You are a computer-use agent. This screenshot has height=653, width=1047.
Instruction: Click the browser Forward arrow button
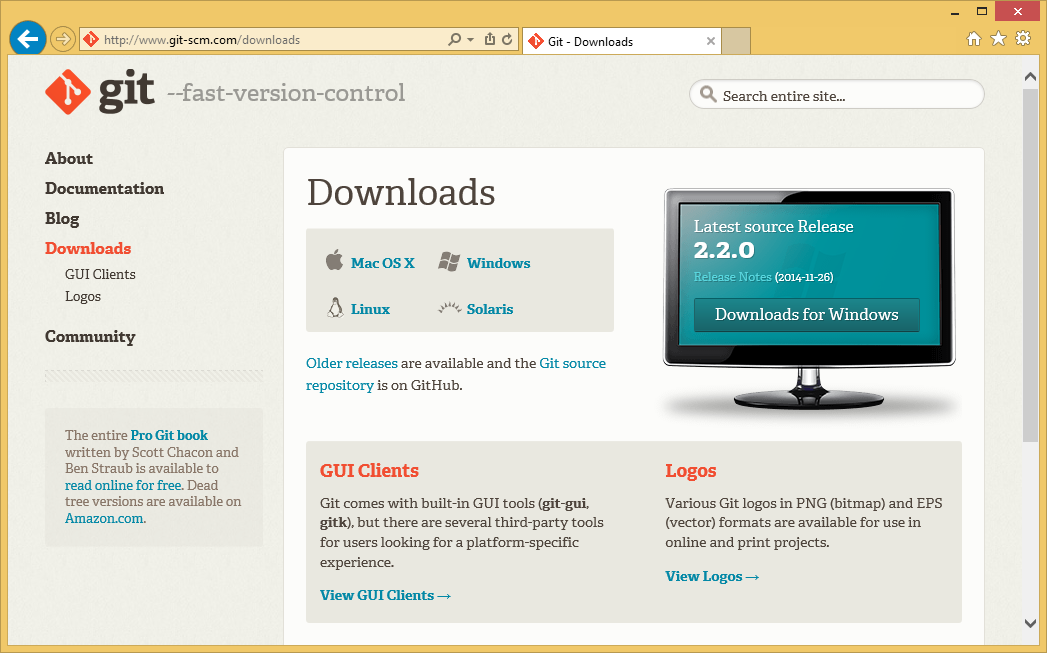(x=62, y=39)
